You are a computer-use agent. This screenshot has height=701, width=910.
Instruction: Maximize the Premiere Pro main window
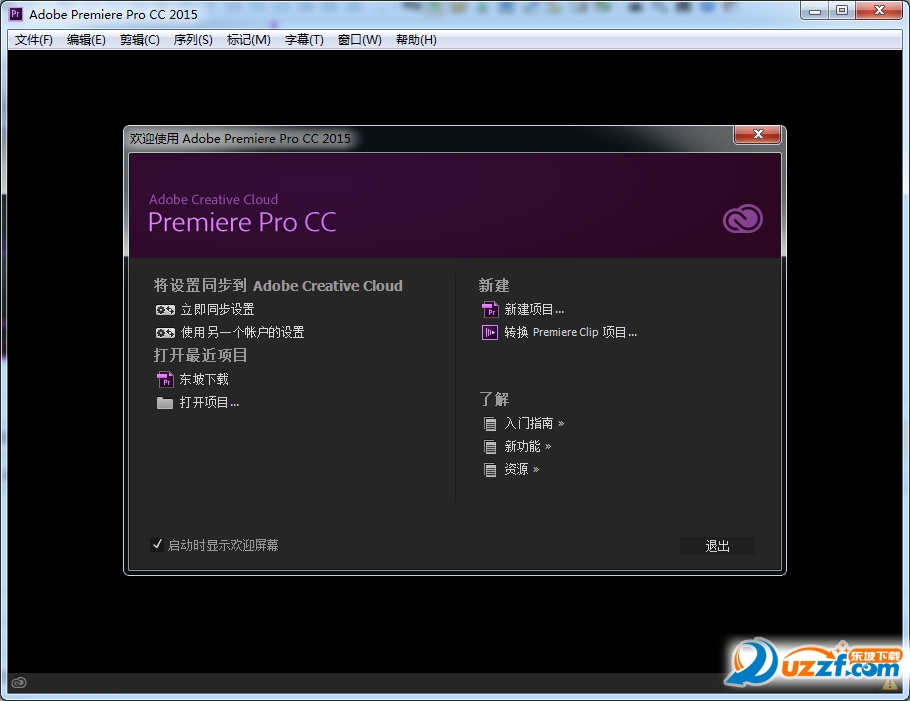pos(842,11)
